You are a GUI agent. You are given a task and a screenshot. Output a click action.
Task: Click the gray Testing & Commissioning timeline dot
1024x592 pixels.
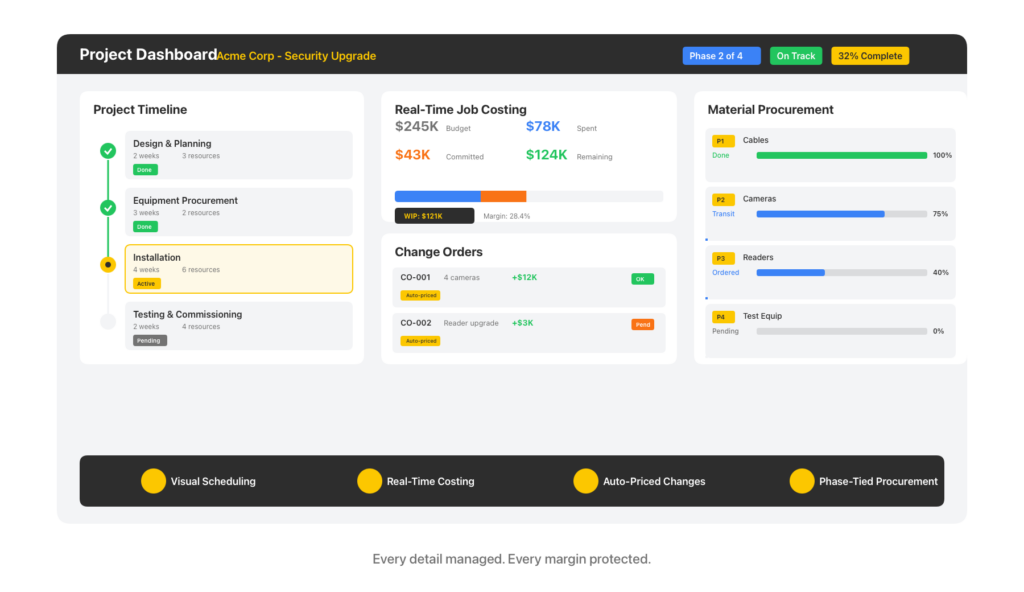108,321
